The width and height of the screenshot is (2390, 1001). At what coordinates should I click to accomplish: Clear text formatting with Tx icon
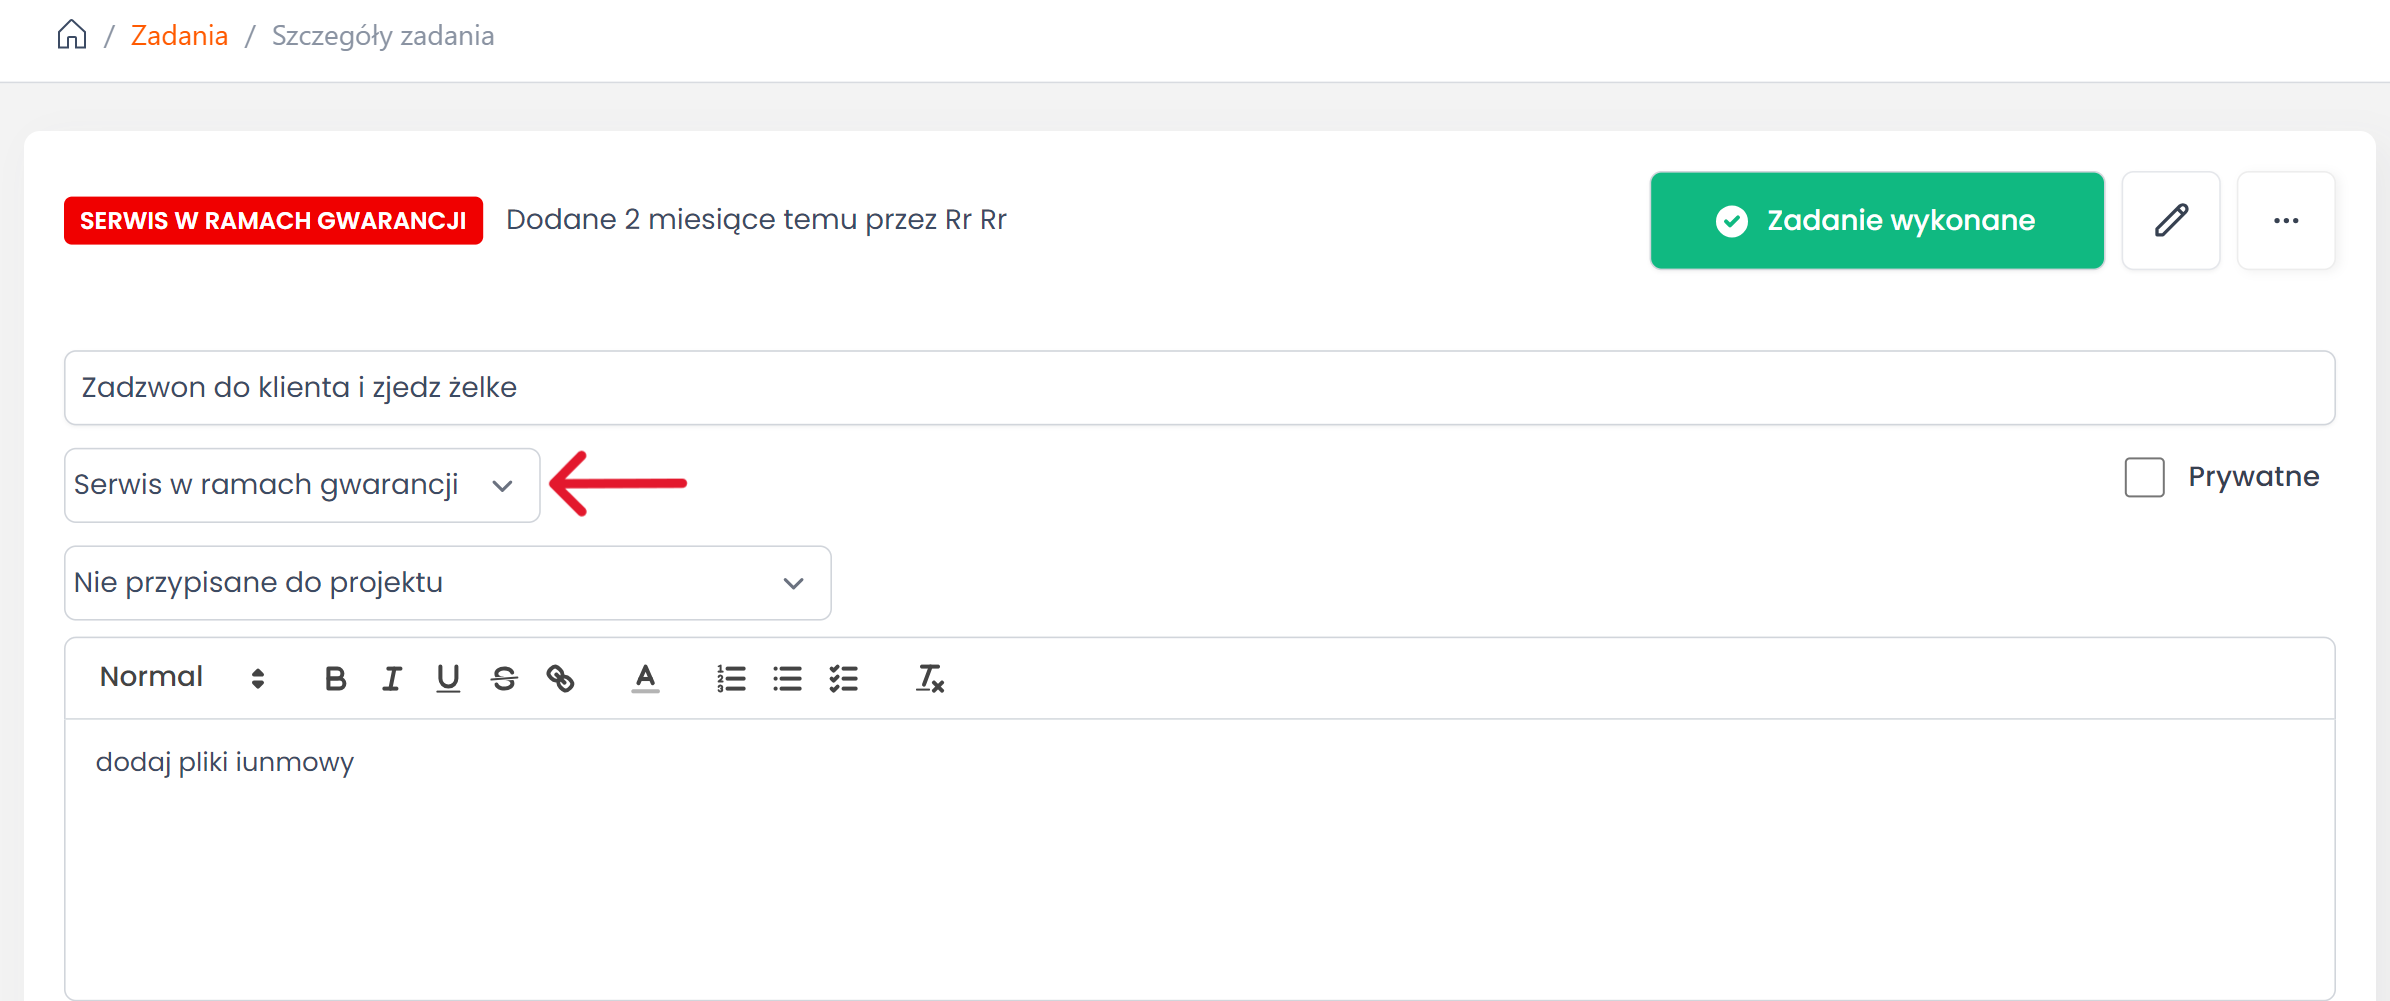929,679
